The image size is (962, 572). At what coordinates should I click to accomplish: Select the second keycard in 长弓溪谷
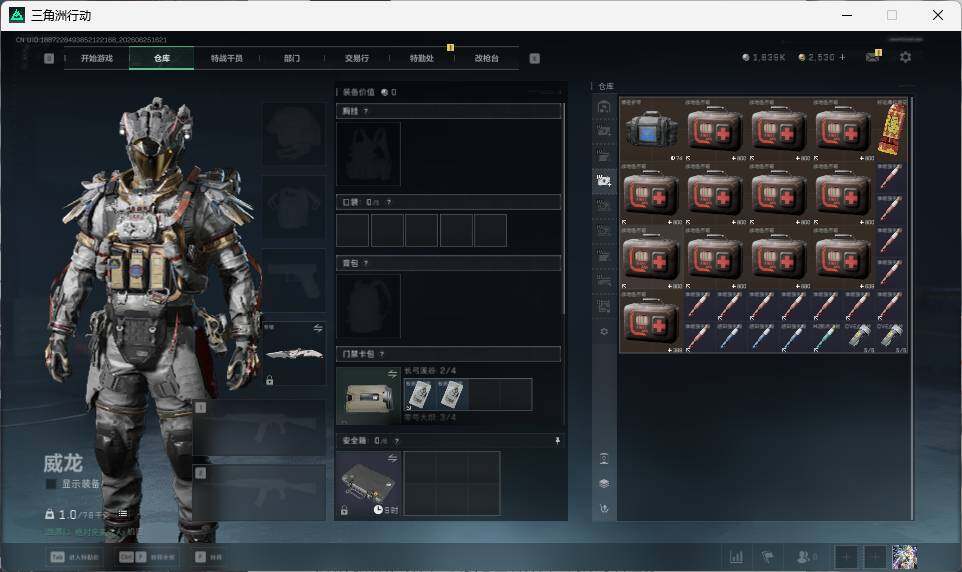tap(452, 394)
